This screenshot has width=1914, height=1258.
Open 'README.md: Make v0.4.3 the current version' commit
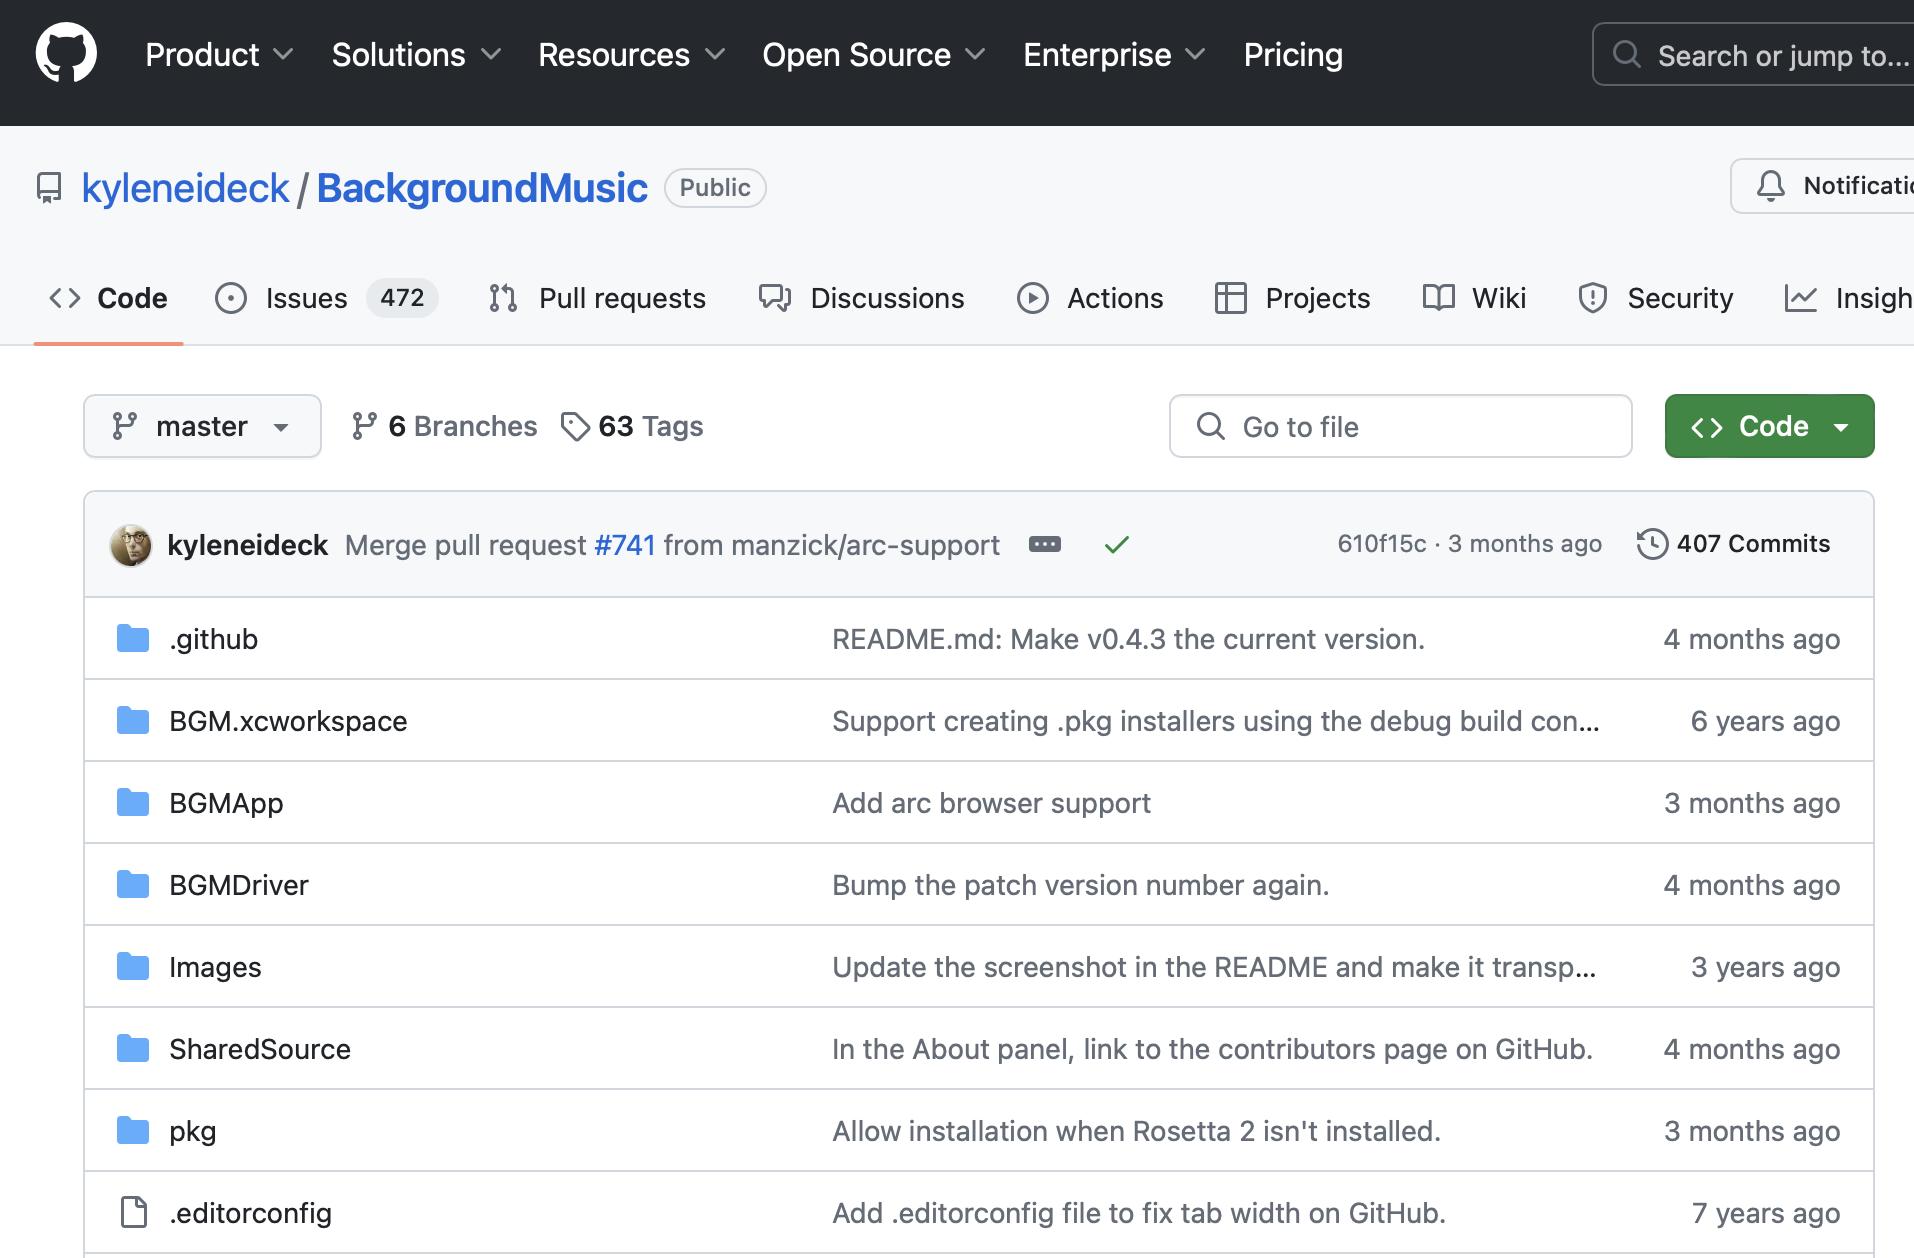pos(1128,639)
